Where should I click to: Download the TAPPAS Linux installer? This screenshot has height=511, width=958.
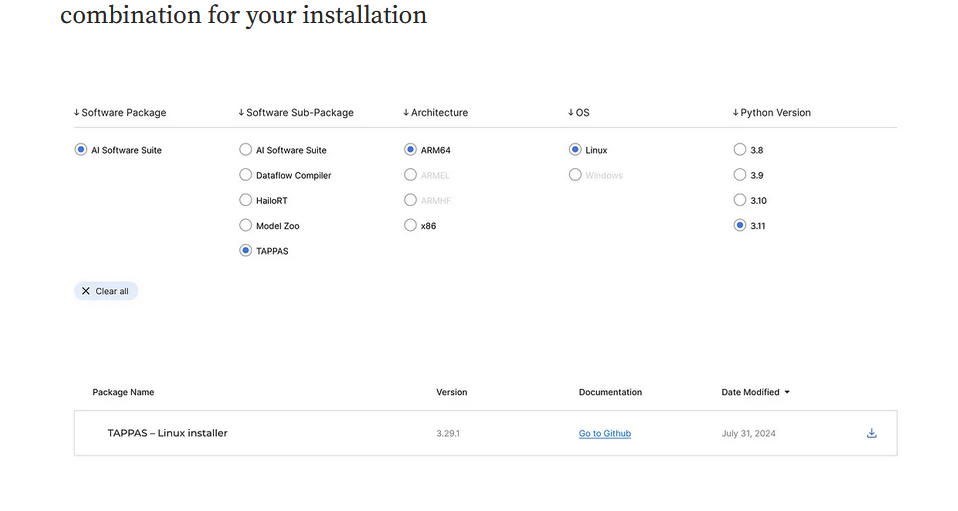(x=871, y=433)
